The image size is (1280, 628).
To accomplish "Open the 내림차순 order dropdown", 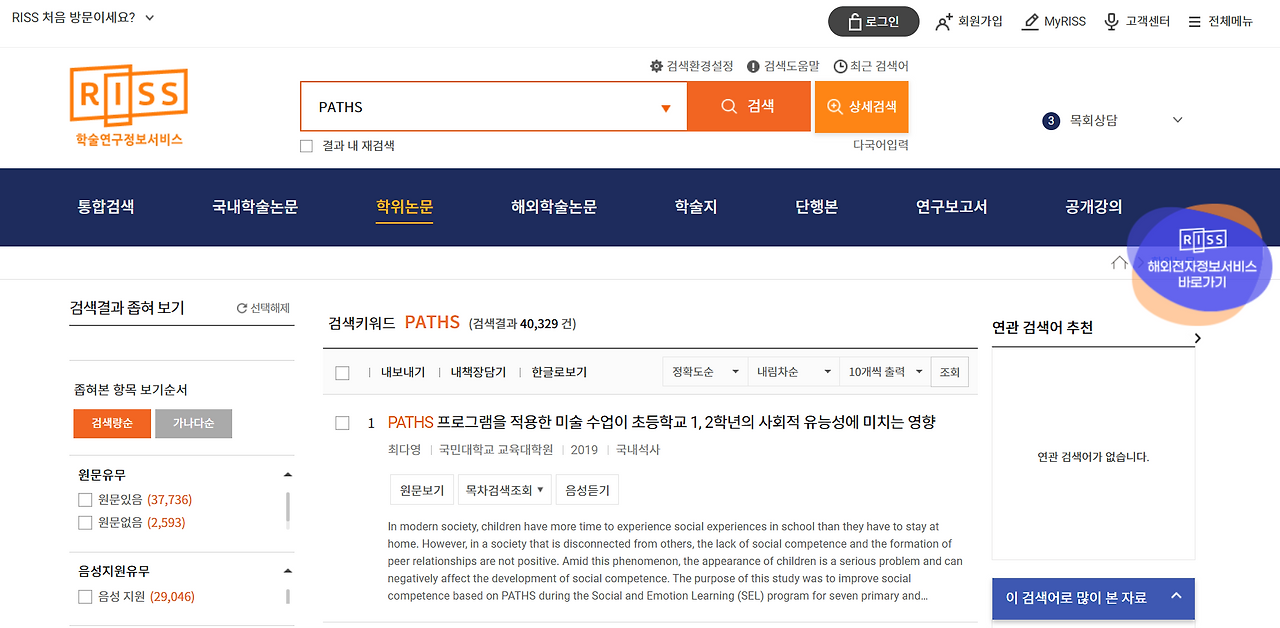I will click(x=793, y=372).
